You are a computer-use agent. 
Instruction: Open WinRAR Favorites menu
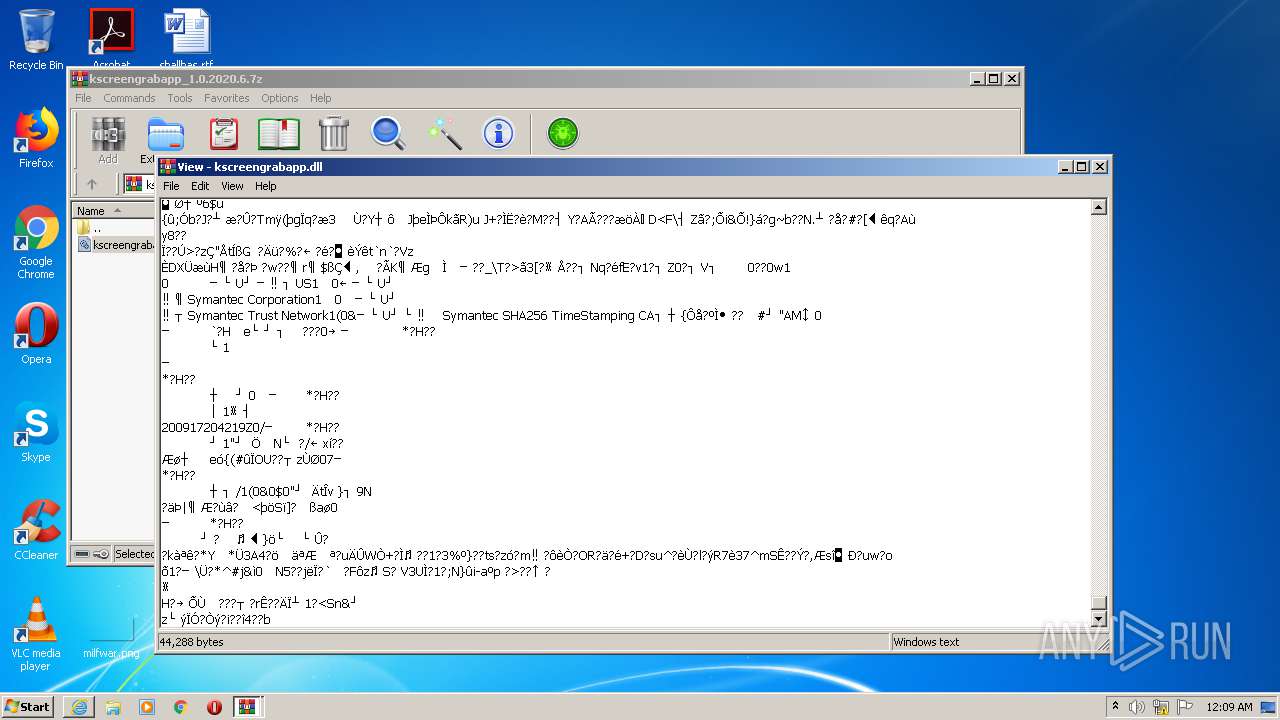point(227,98)
